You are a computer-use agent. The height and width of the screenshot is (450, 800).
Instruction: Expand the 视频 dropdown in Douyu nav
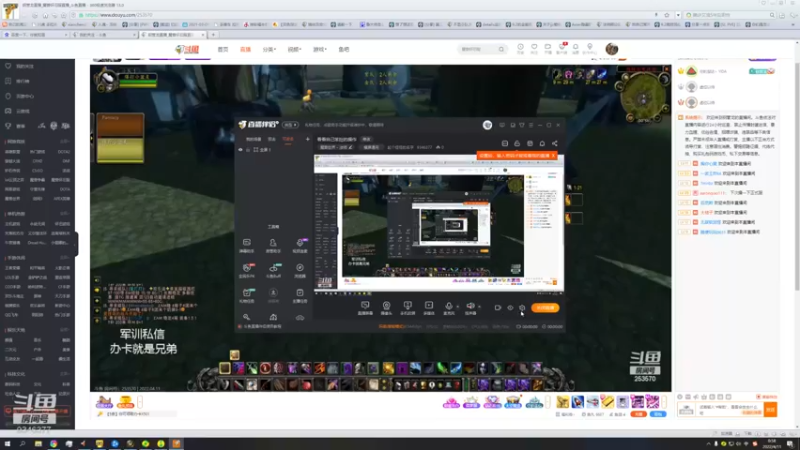tap(294, 49)
